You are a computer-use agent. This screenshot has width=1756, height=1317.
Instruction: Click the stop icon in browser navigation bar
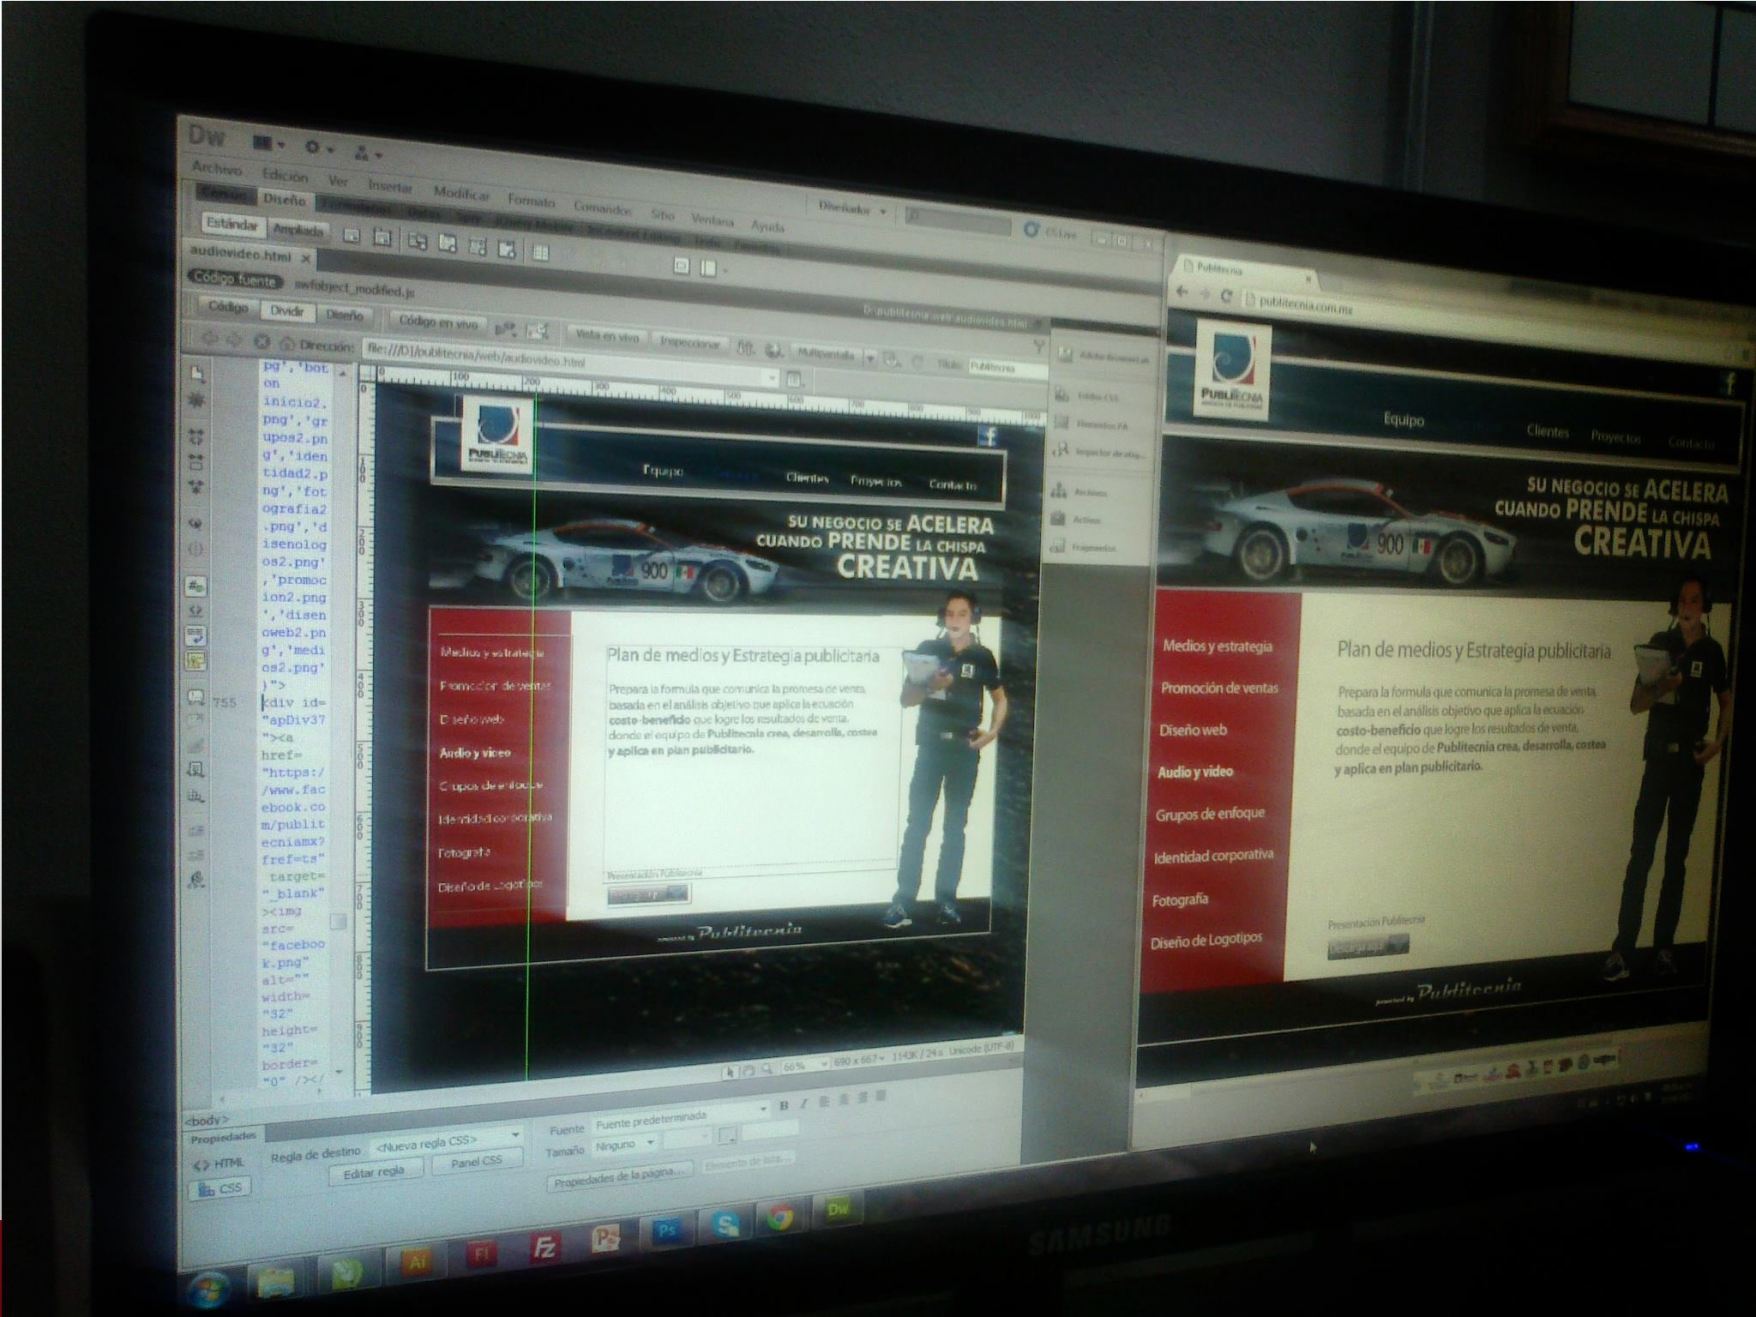coord(262,342)
